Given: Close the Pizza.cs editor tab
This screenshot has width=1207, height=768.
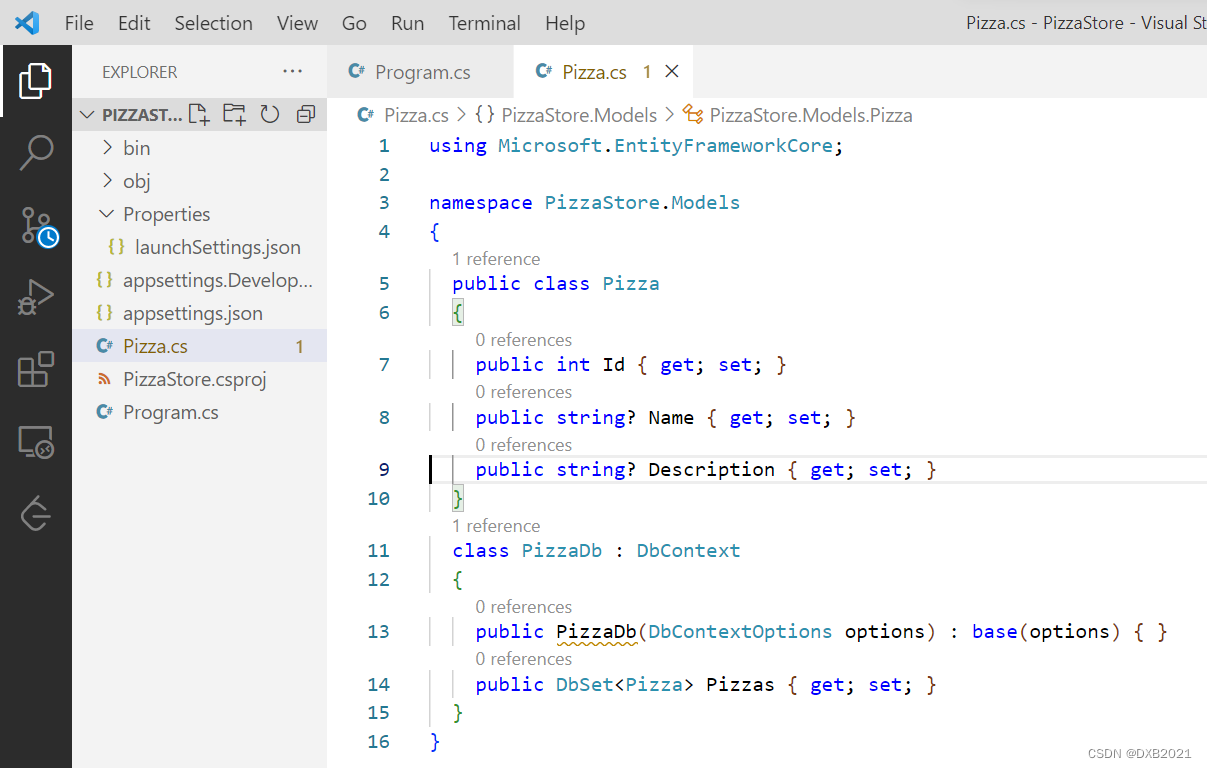Looking at the screenshot, I should point(672,71).
